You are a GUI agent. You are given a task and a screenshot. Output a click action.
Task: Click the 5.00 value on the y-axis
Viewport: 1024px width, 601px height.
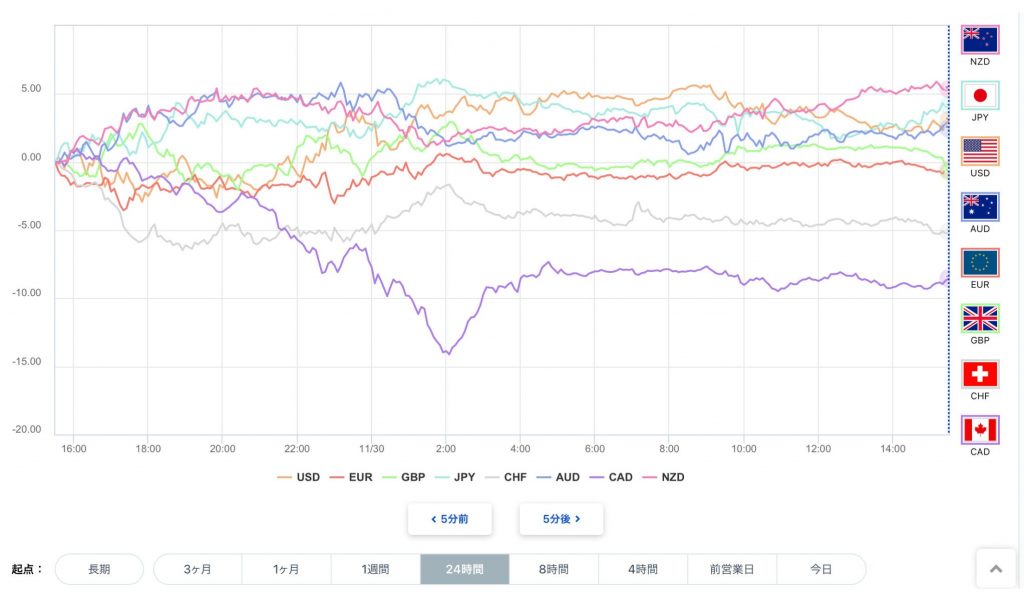(31, 88)
